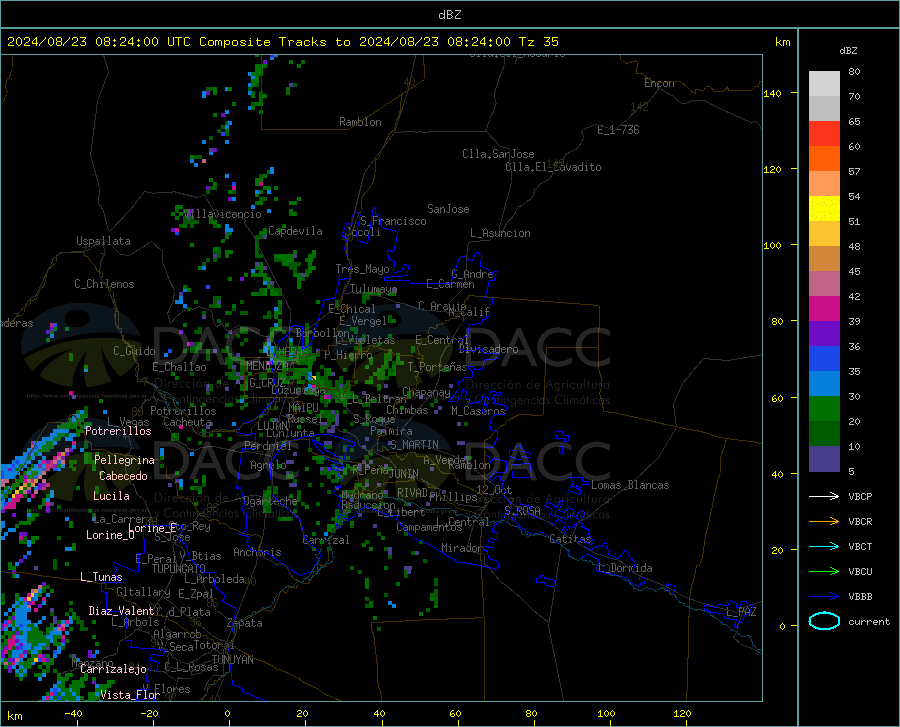This screenshot has width=900, height=727.
Task: Click the Catitas label
Action: 571,539
